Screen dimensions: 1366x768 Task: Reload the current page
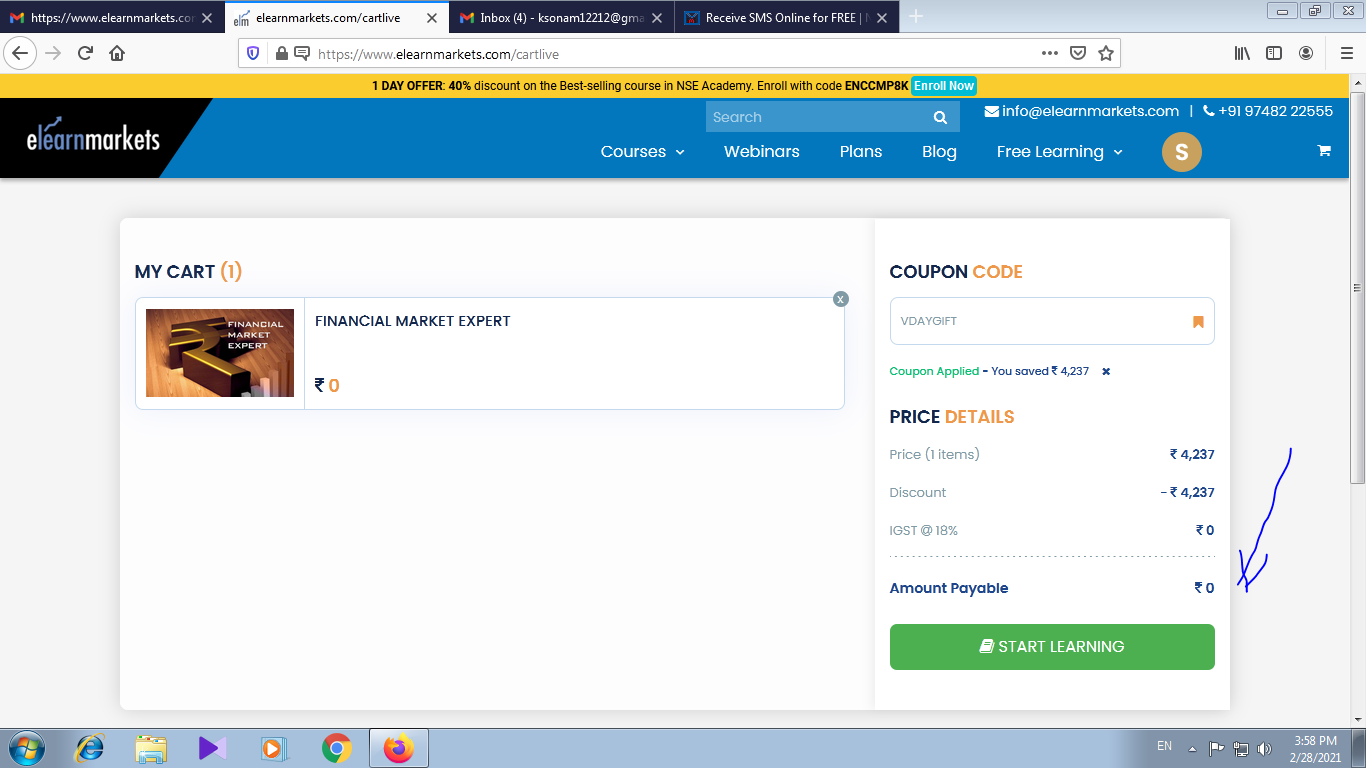point(85,53)
